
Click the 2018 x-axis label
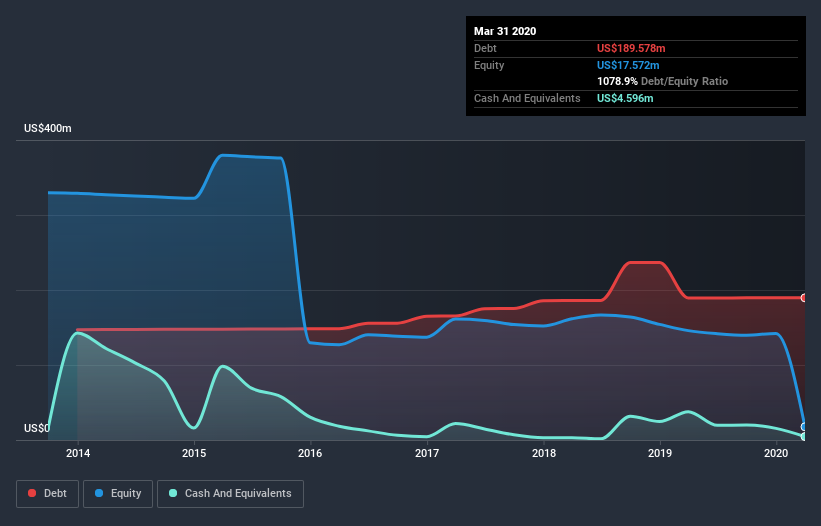click(543, 453)
